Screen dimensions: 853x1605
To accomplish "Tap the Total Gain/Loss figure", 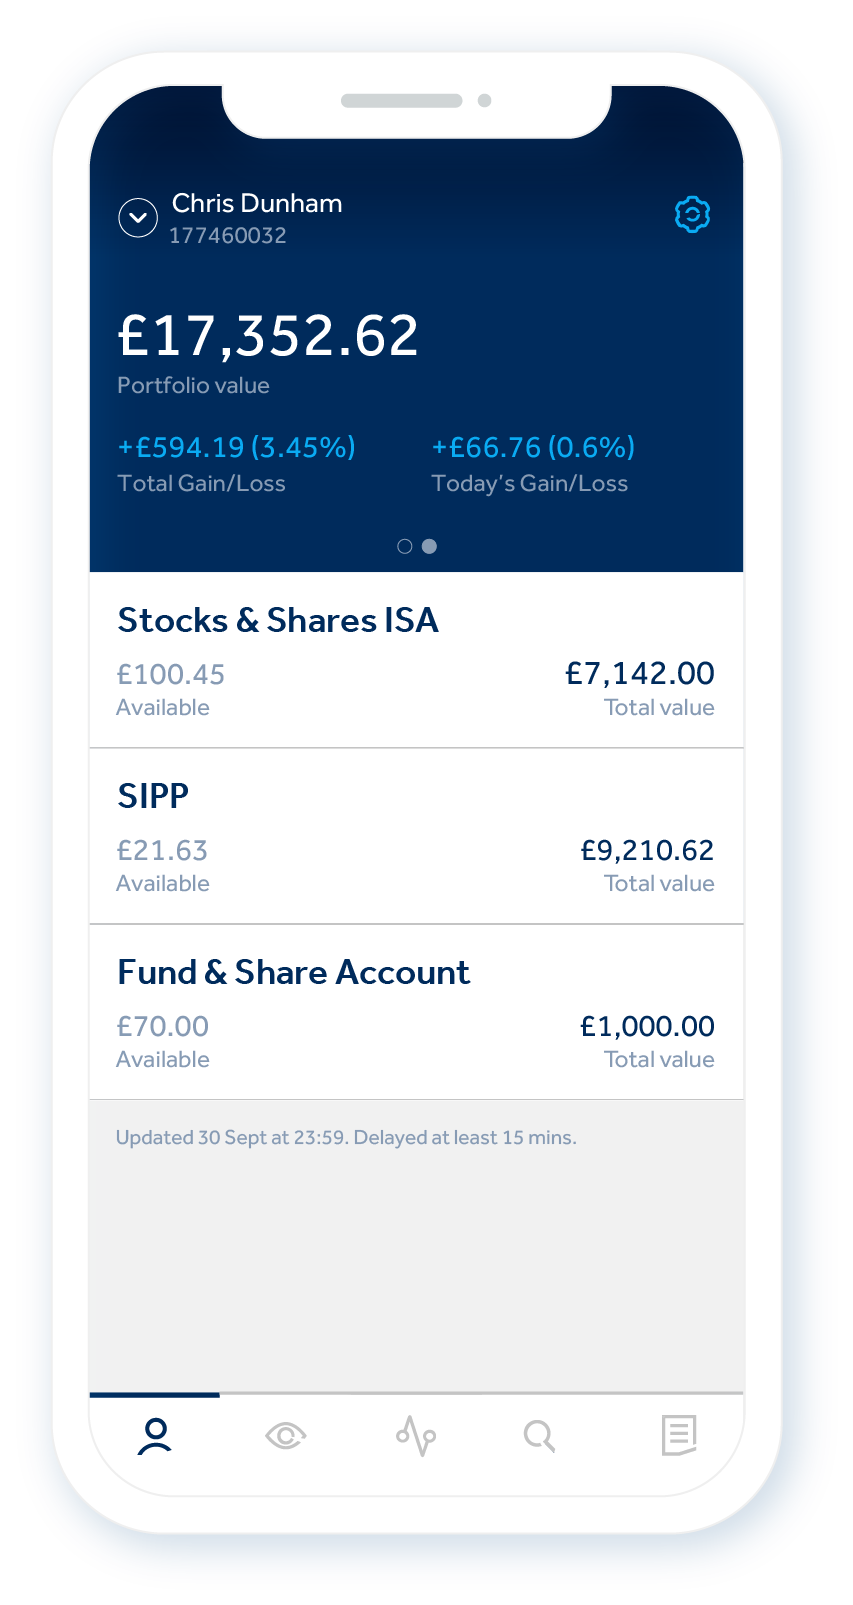I will pos(237,447).
